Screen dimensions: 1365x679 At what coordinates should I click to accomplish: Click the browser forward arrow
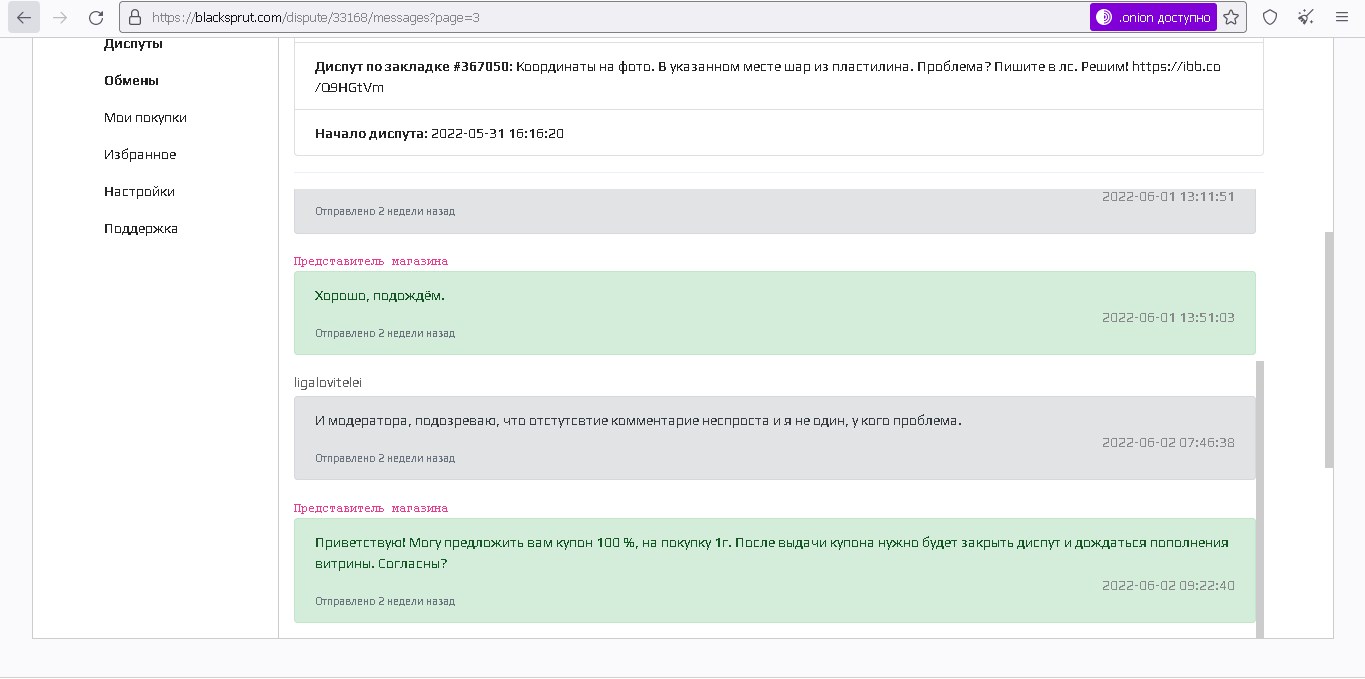tap(60, 17)
